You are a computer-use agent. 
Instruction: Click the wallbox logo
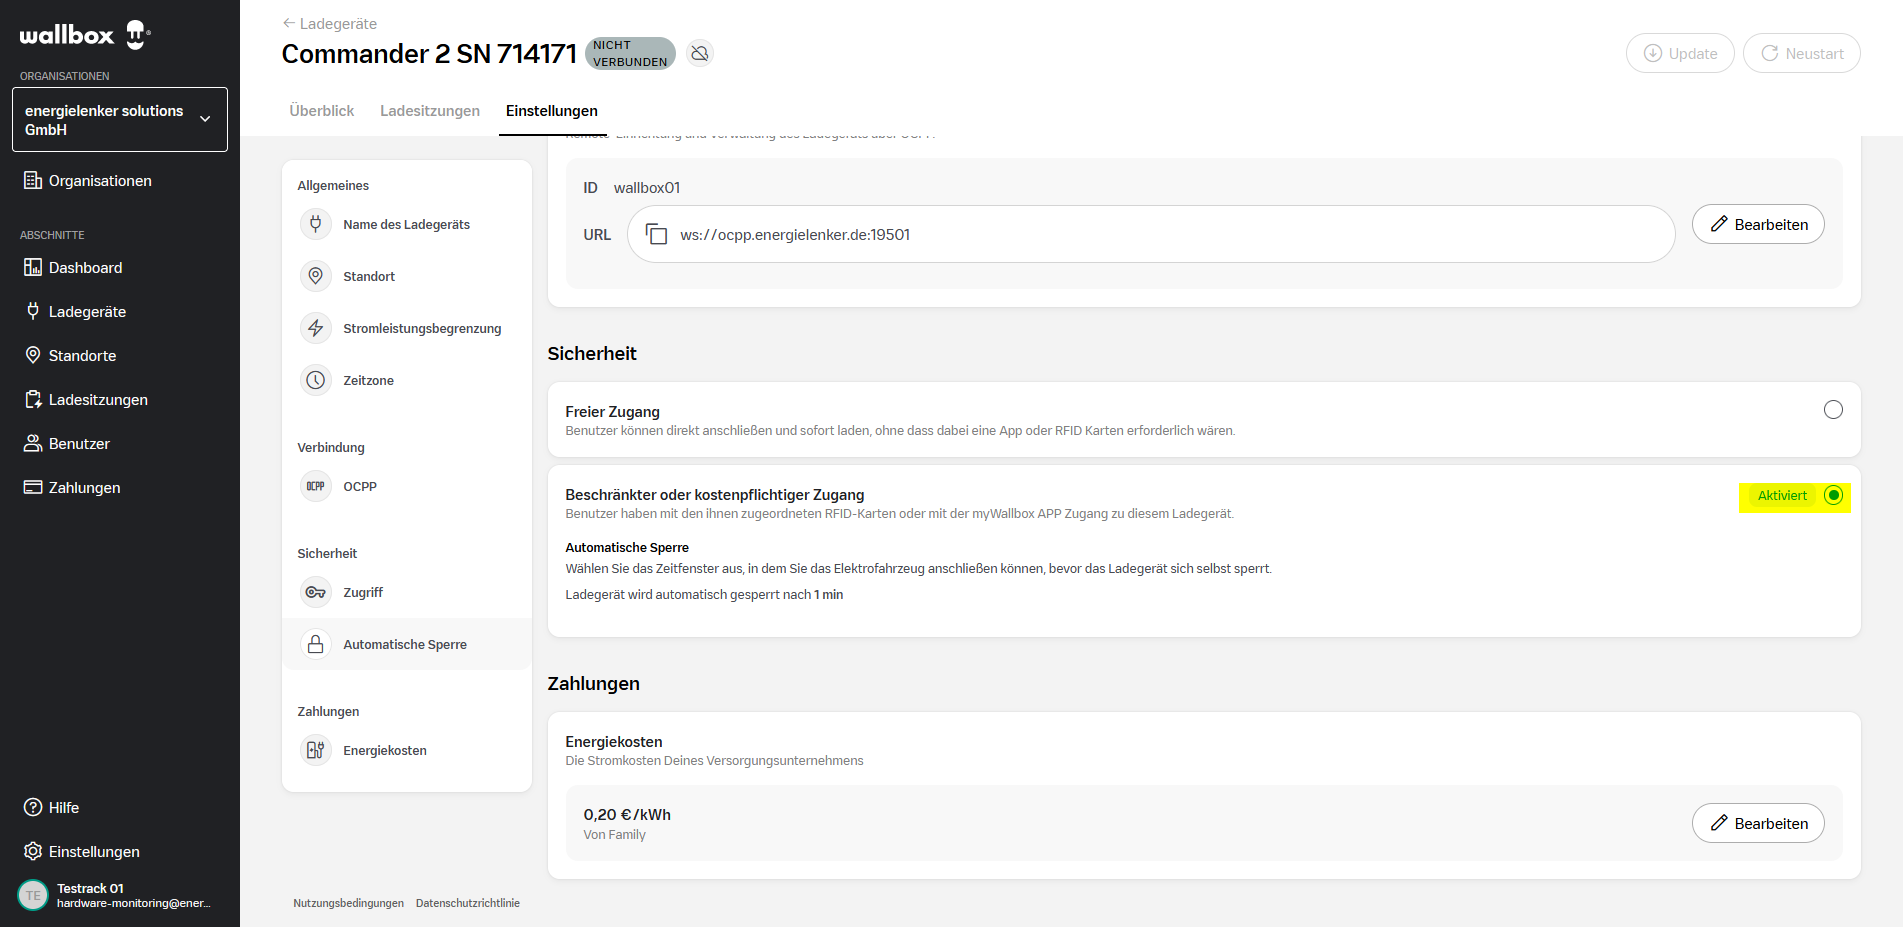(x=85, y=35)
